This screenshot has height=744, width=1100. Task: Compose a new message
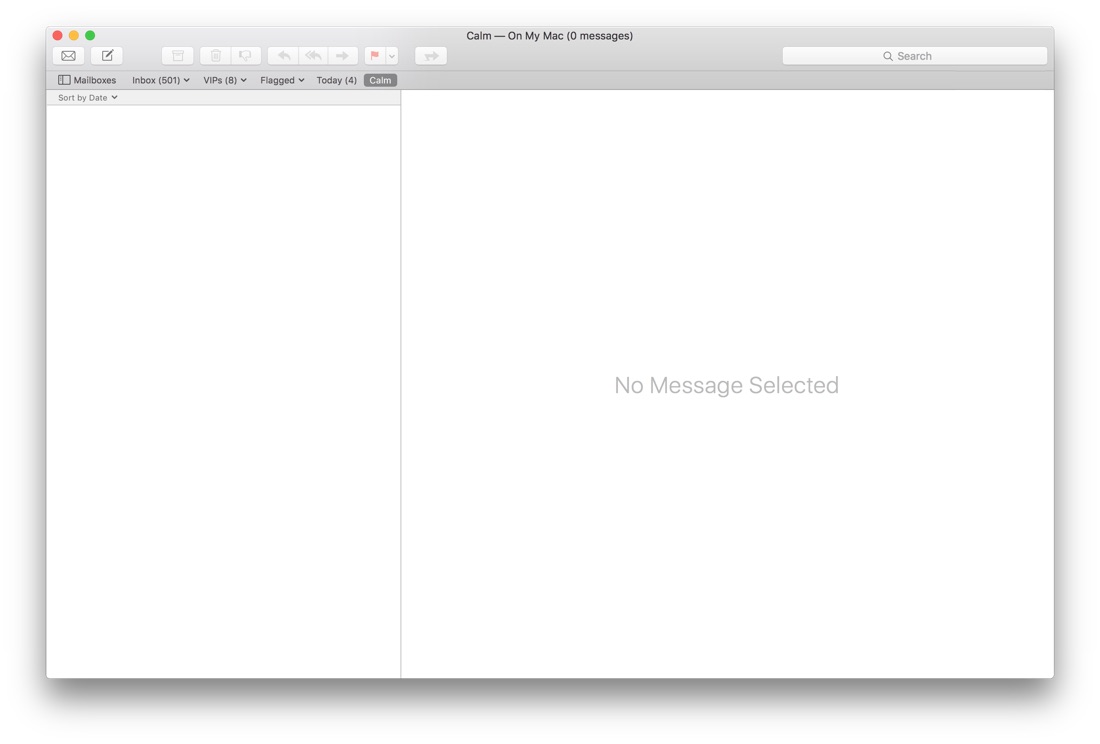(107, 55)
